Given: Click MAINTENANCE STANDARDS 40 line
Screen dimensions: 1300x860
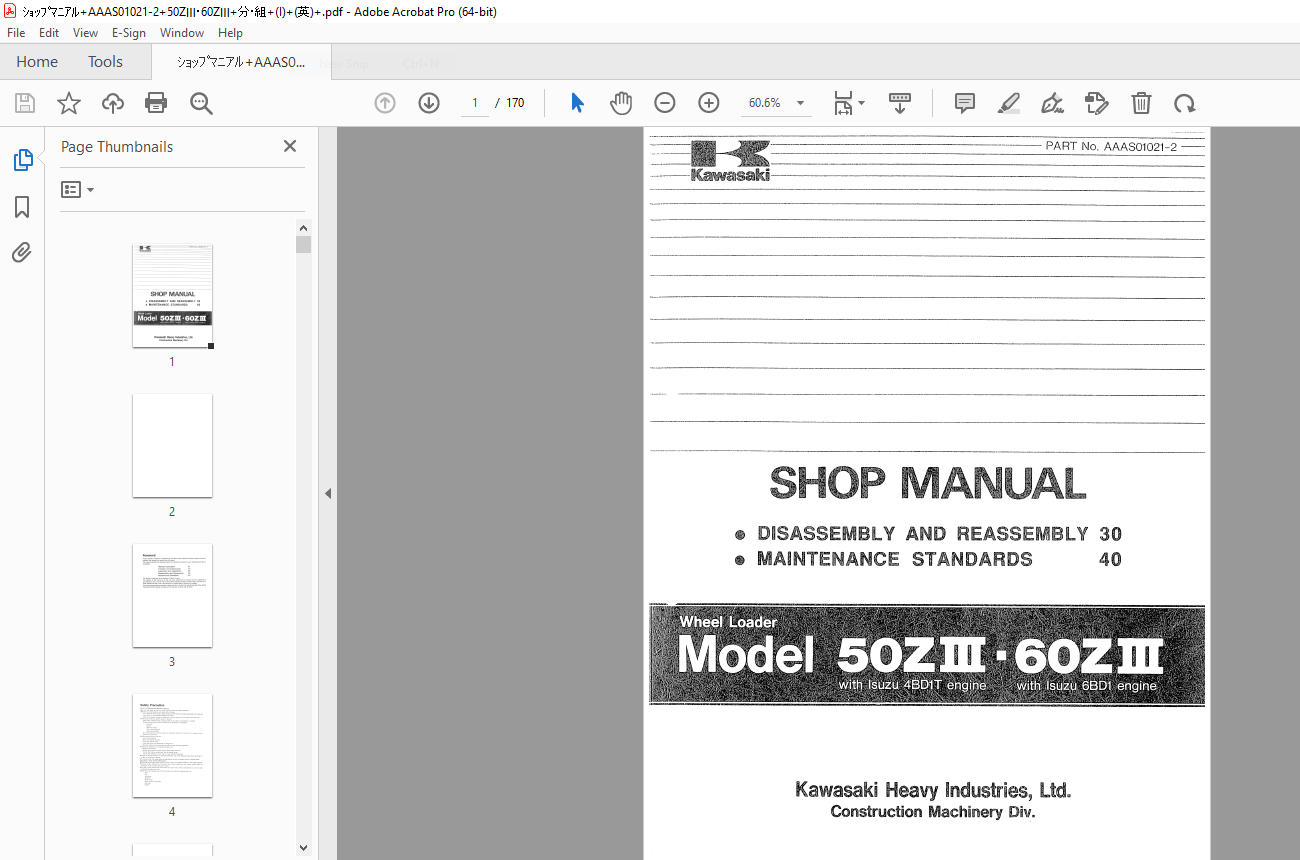Looking at the screenshot, I should pyautogui.click(x=929, y=560).
